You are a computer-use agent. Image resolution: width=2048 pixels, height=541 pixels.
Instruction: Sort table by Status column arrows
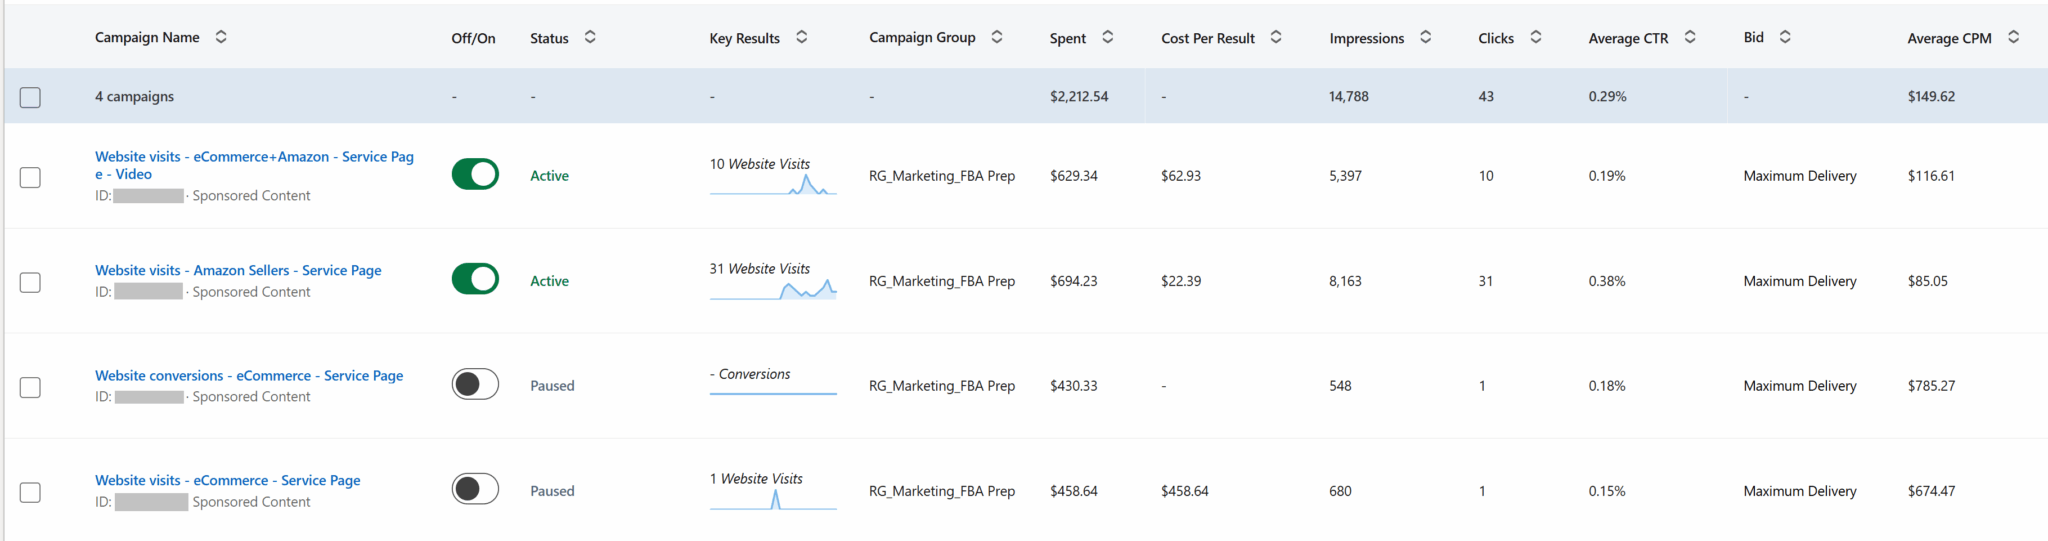click(x=590, y=37)
